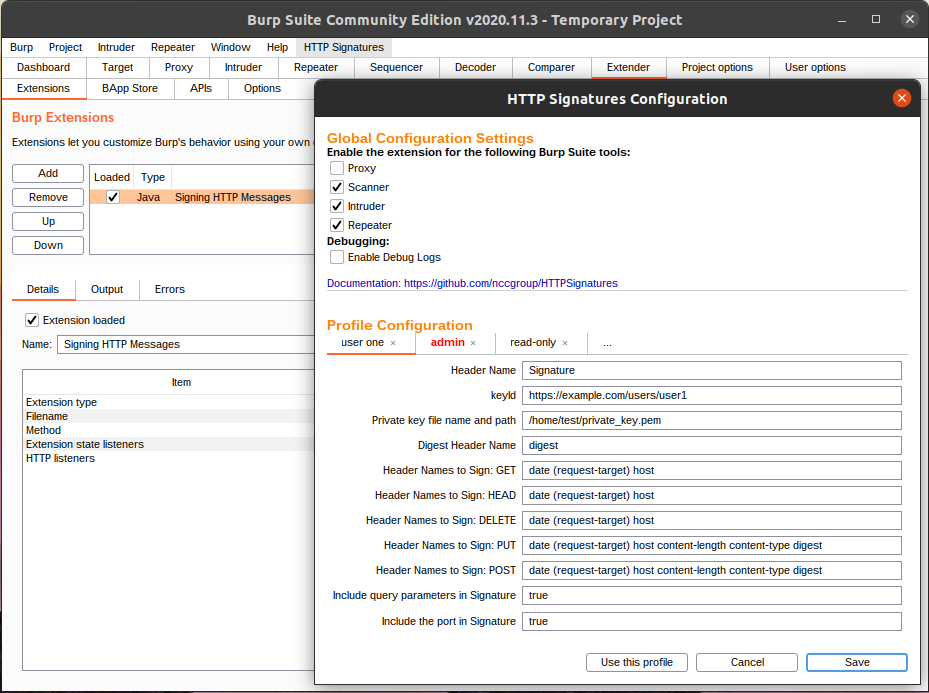
Task: Select the 'HTTP listeners' item row
Action: (x=169, y=458)
